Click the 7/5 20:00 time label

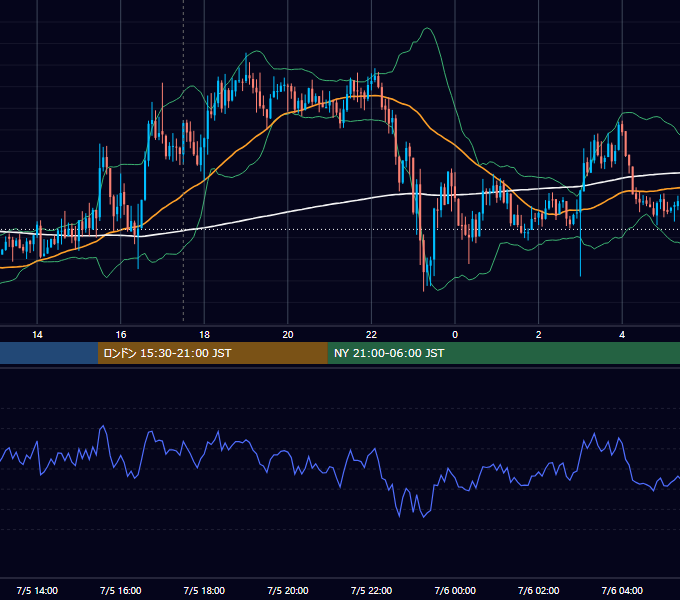(288, 591)
